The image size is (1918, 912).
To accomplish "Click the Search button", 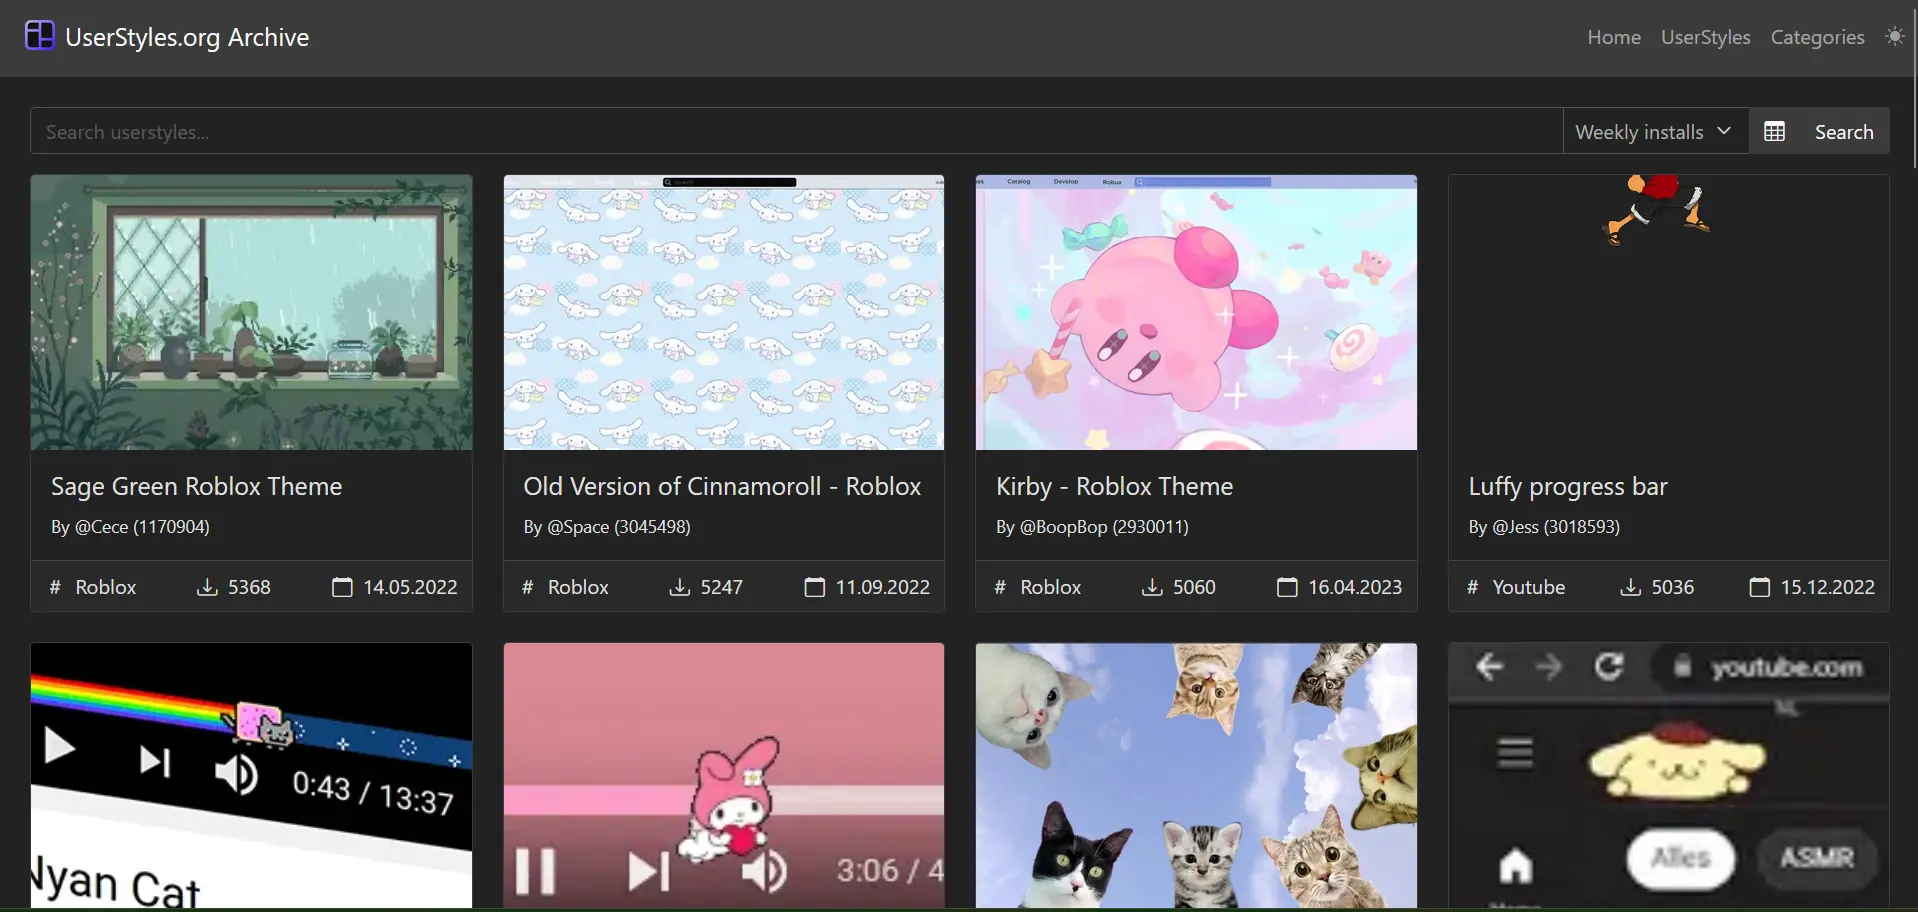I will click(1844, 132).
